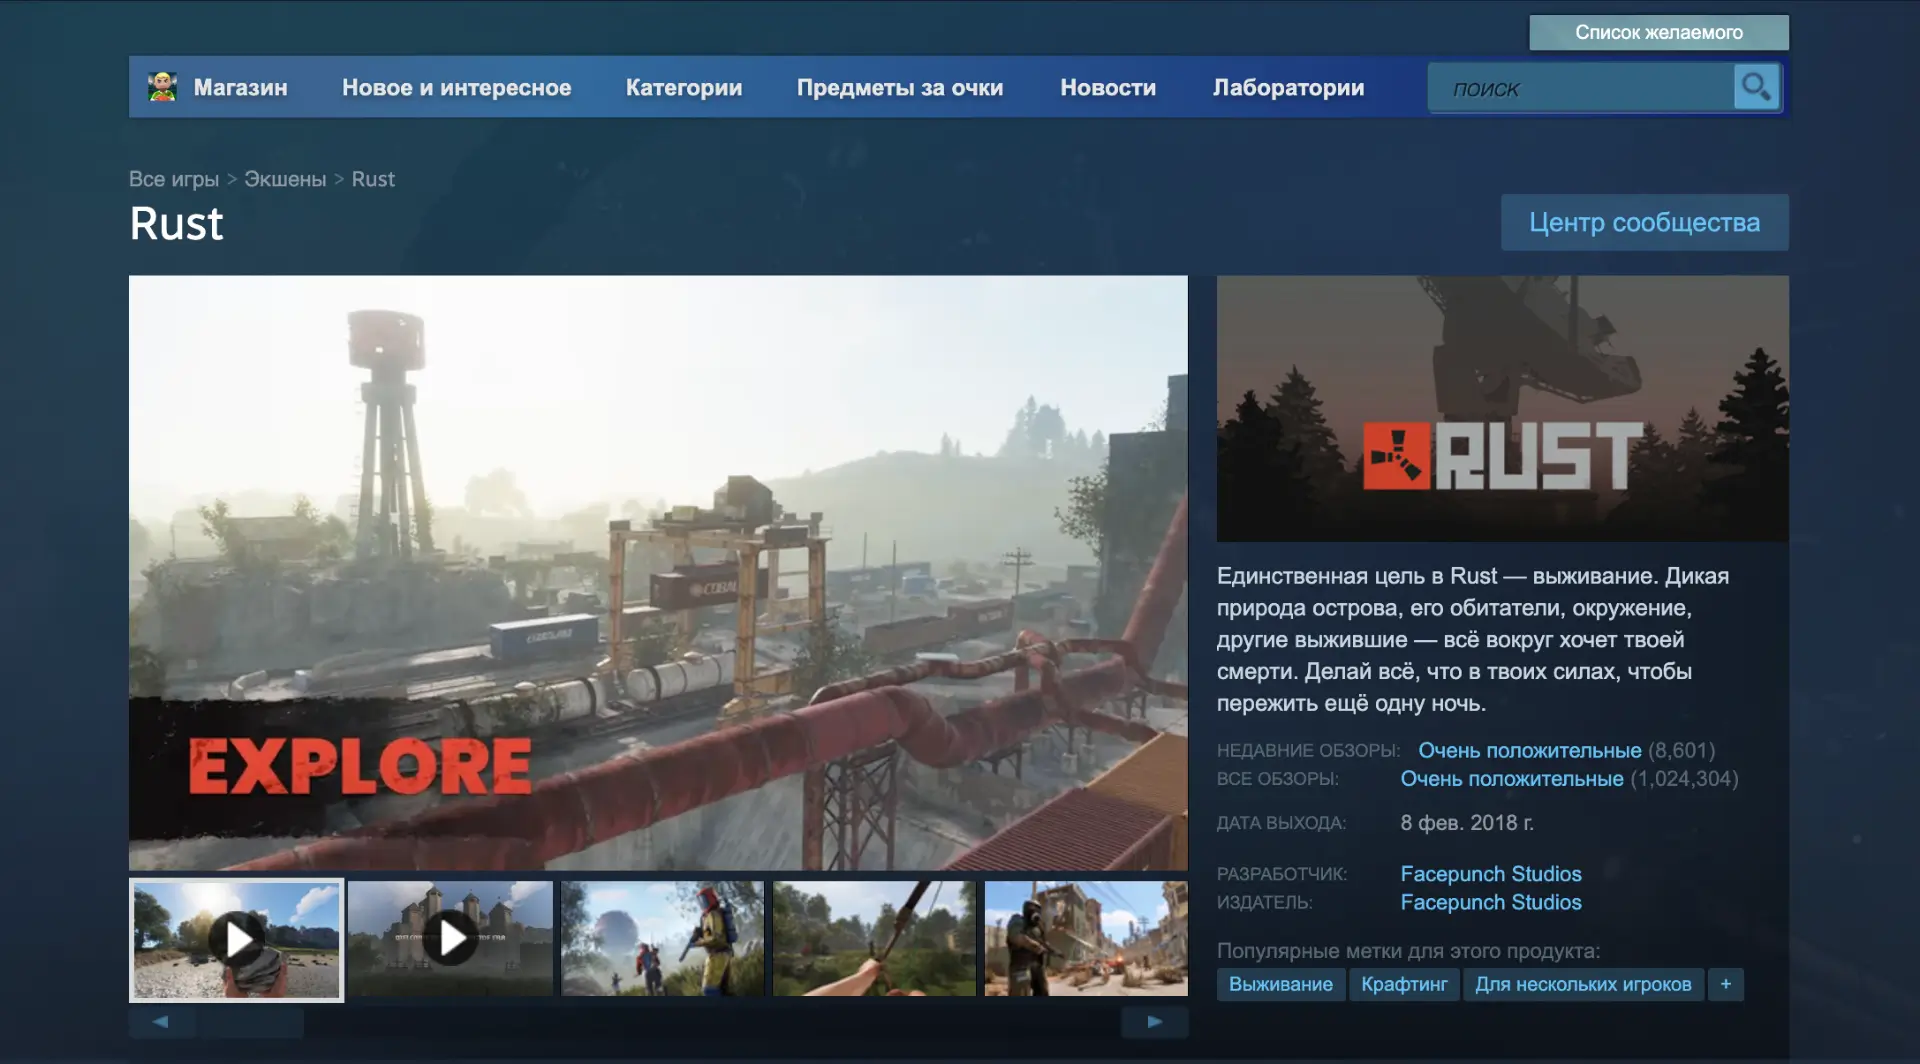The width and height of the screenshot is (1920, 1064).
Task: Select the Крафтинг tag
Action: (x=1404, y=984)
